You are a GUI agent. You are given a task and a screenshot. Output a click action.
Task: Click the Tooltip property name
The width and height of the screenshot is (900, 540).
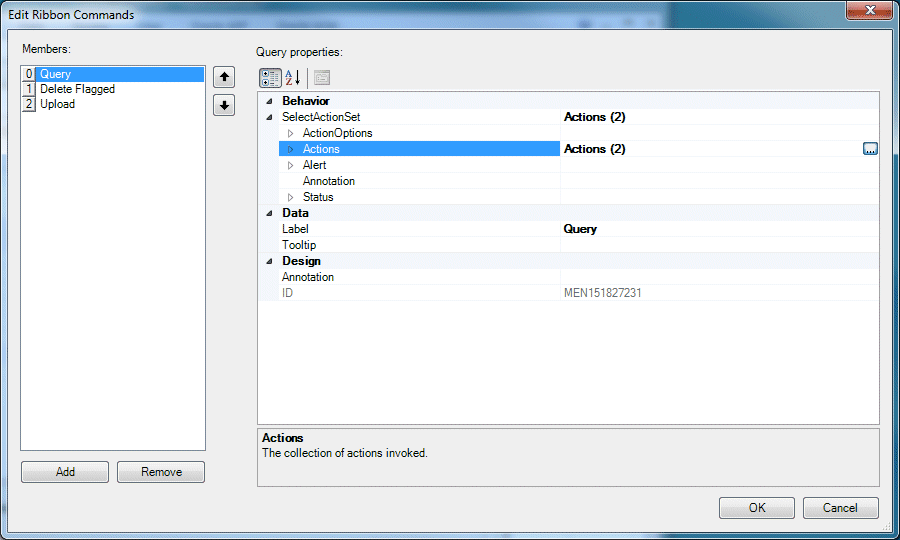[x=299, y=245]
